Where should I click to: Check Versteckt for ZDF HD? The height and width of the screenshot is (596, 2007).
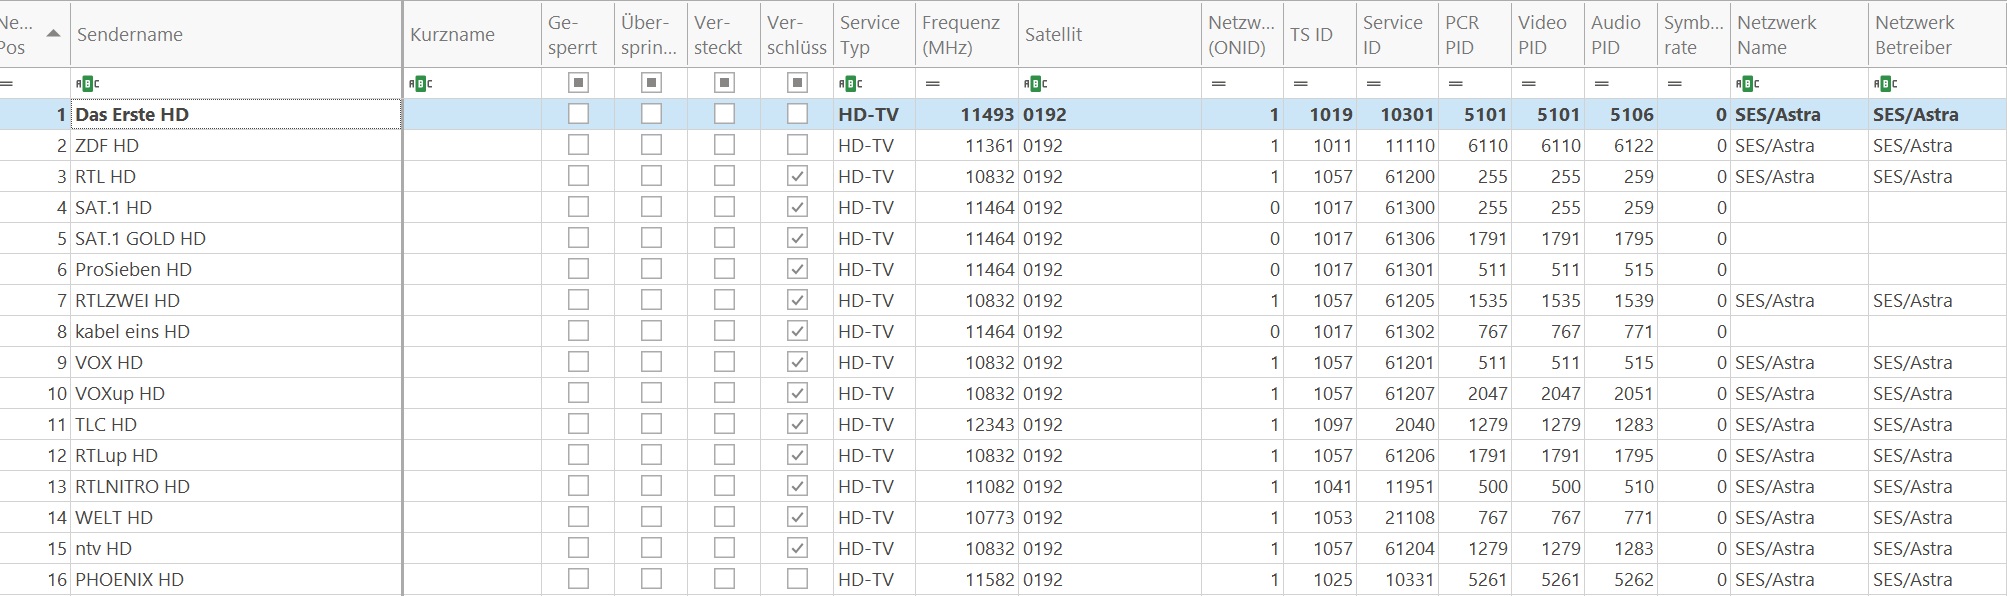click(725, 145)
